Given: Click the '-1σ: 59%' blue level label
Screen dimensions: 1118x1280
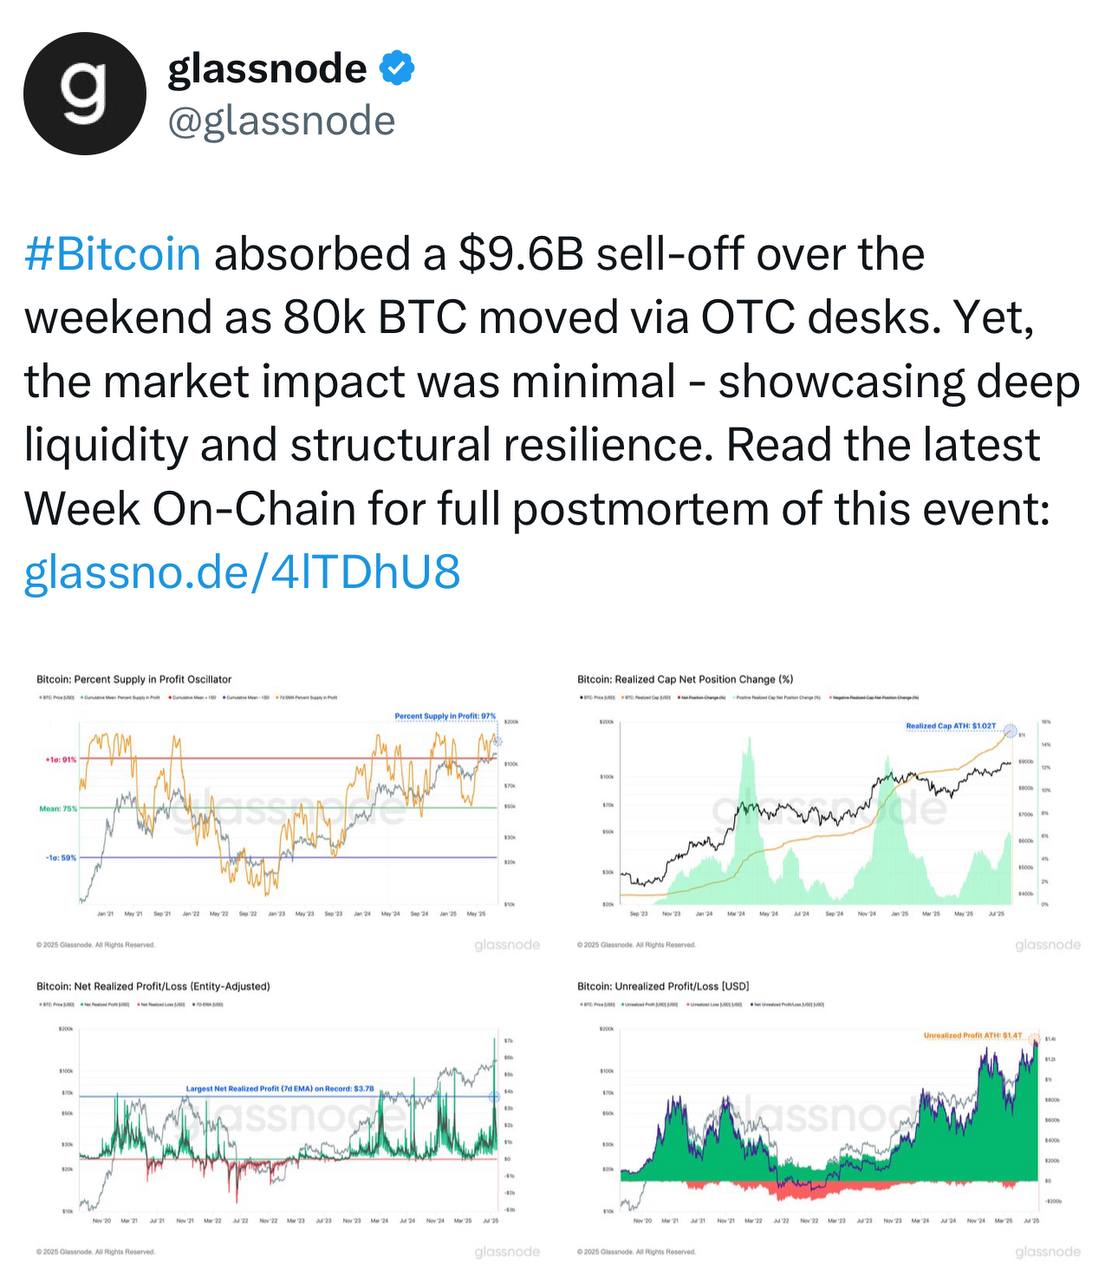Looking at the screenshot, I should click(60, 857).
